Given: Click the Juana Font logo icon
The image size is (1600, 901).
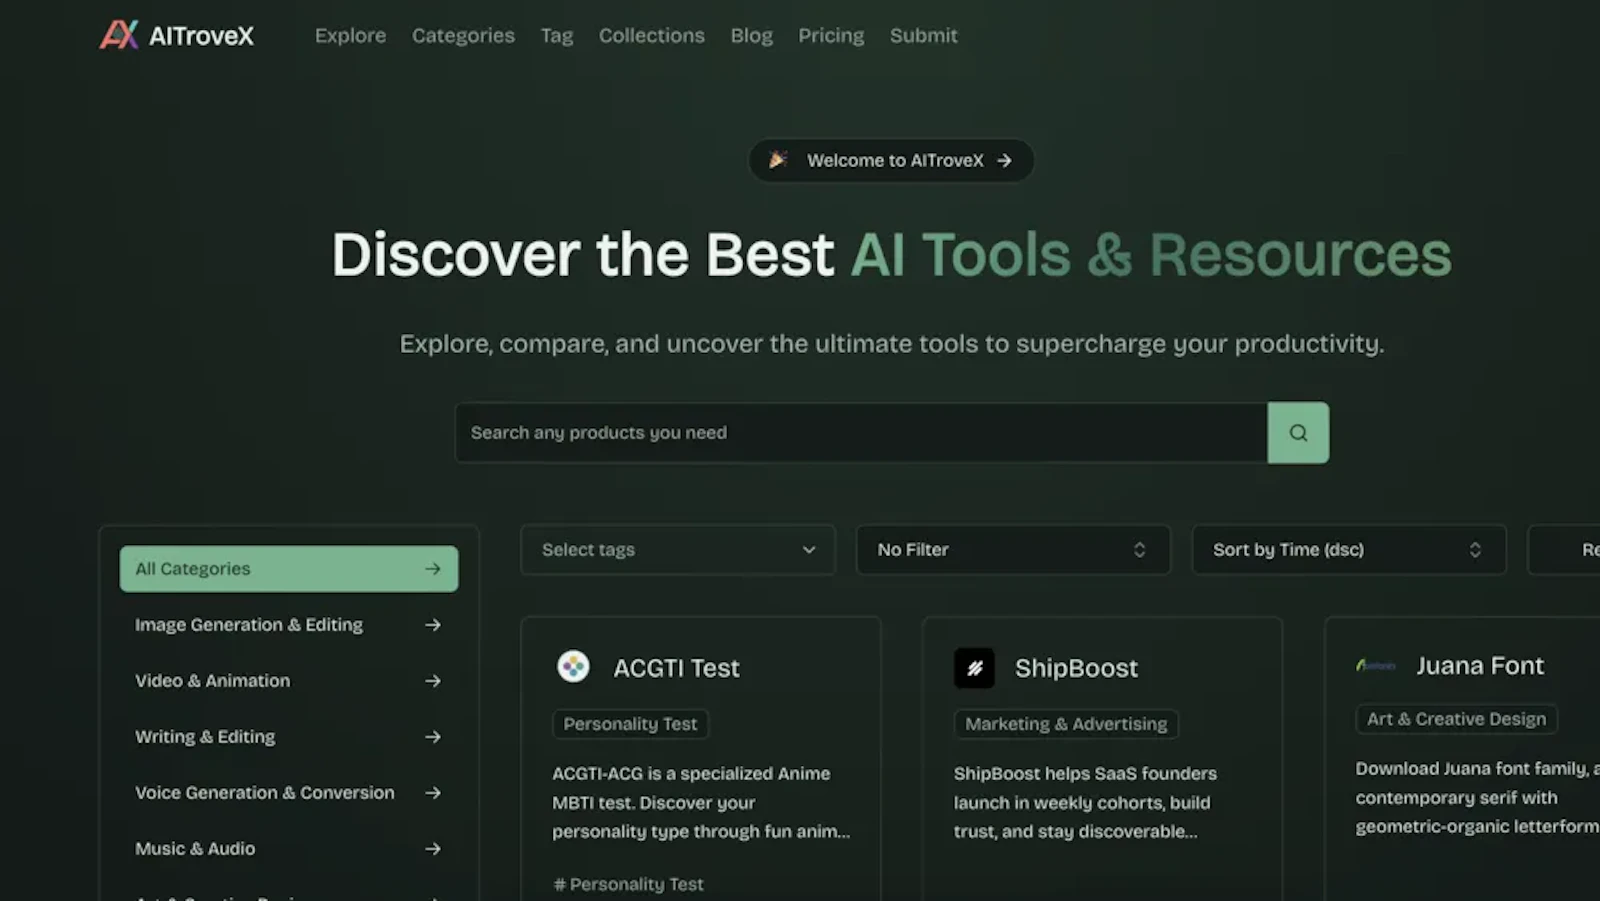Looking at the screenshot, I should [1376, 664].
